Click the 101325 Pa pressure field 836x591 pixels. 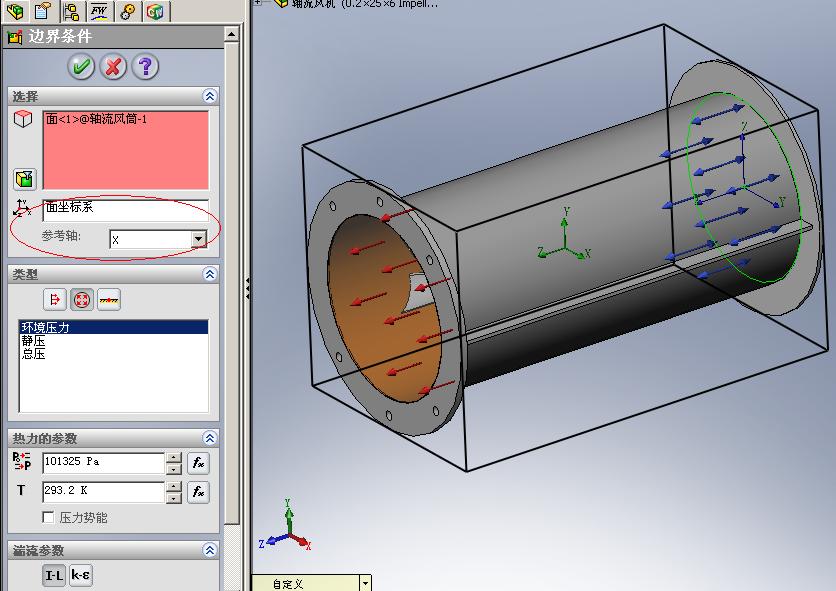[103, 462]
